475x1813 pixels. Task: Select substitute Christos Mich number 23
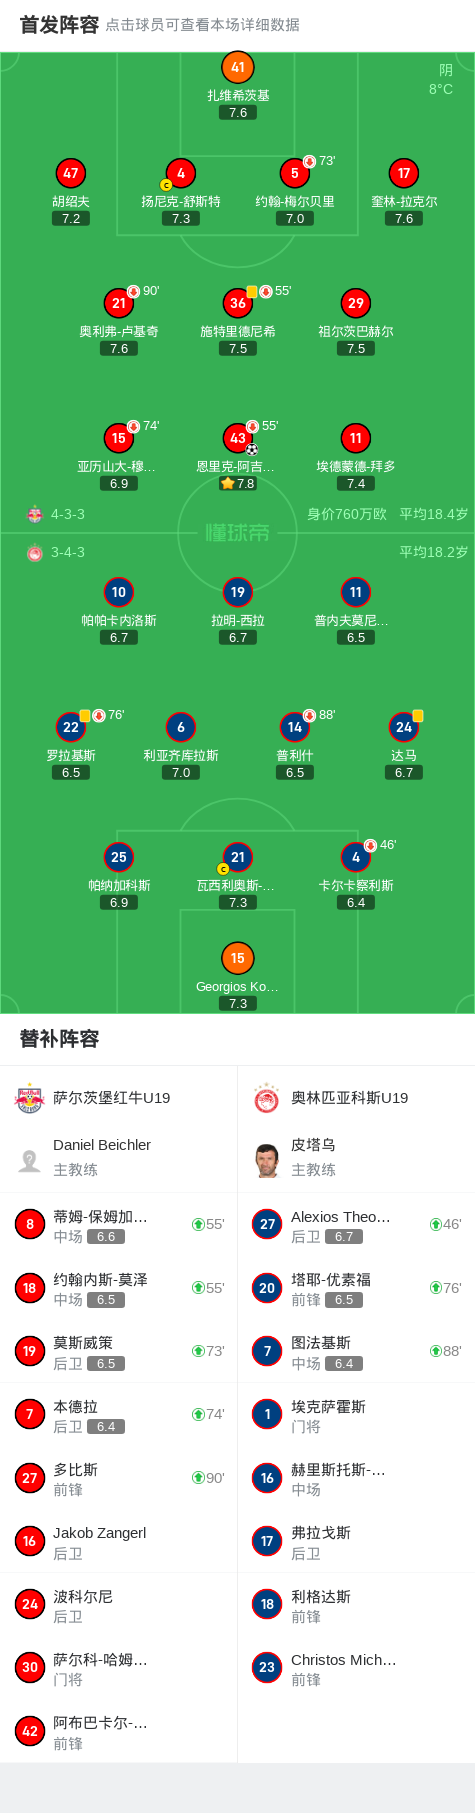tap(356, 1668)
